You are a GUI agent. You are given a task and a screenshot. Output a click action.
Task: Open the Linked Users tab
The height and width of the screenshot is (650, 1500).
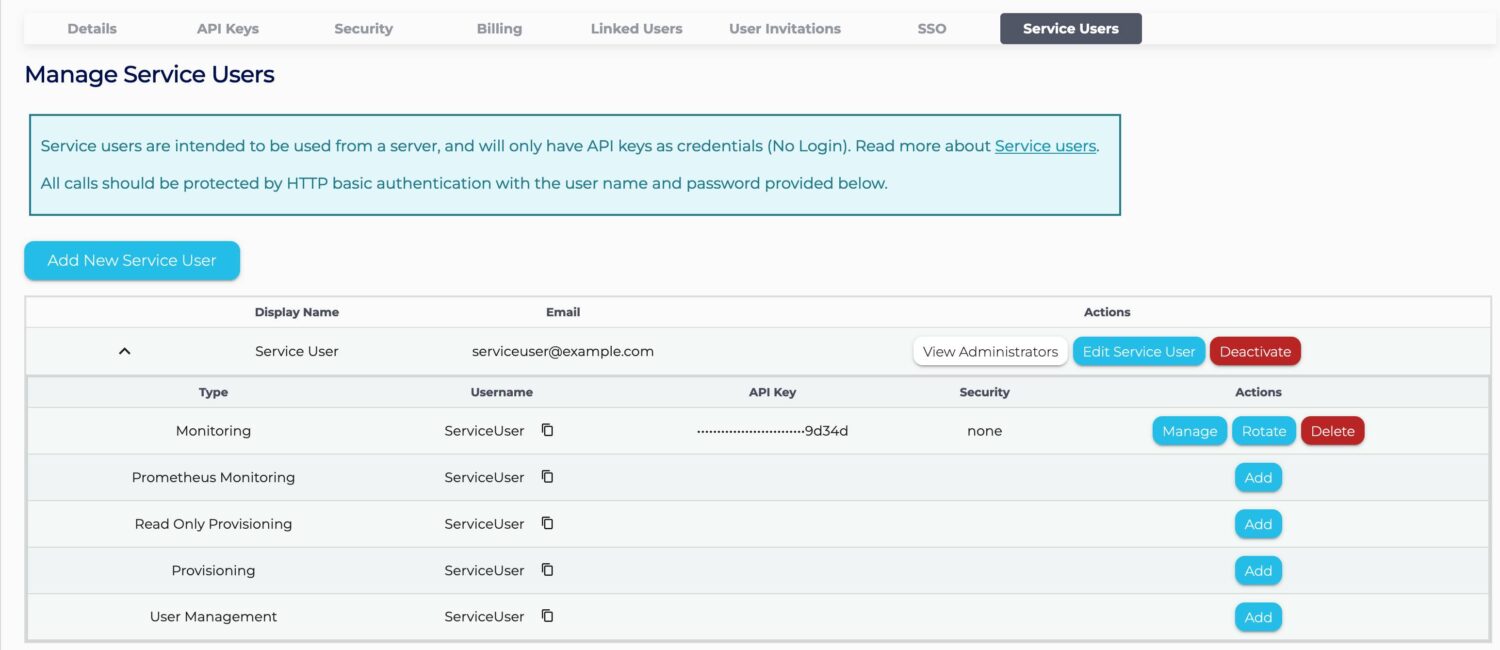[636, 29]
